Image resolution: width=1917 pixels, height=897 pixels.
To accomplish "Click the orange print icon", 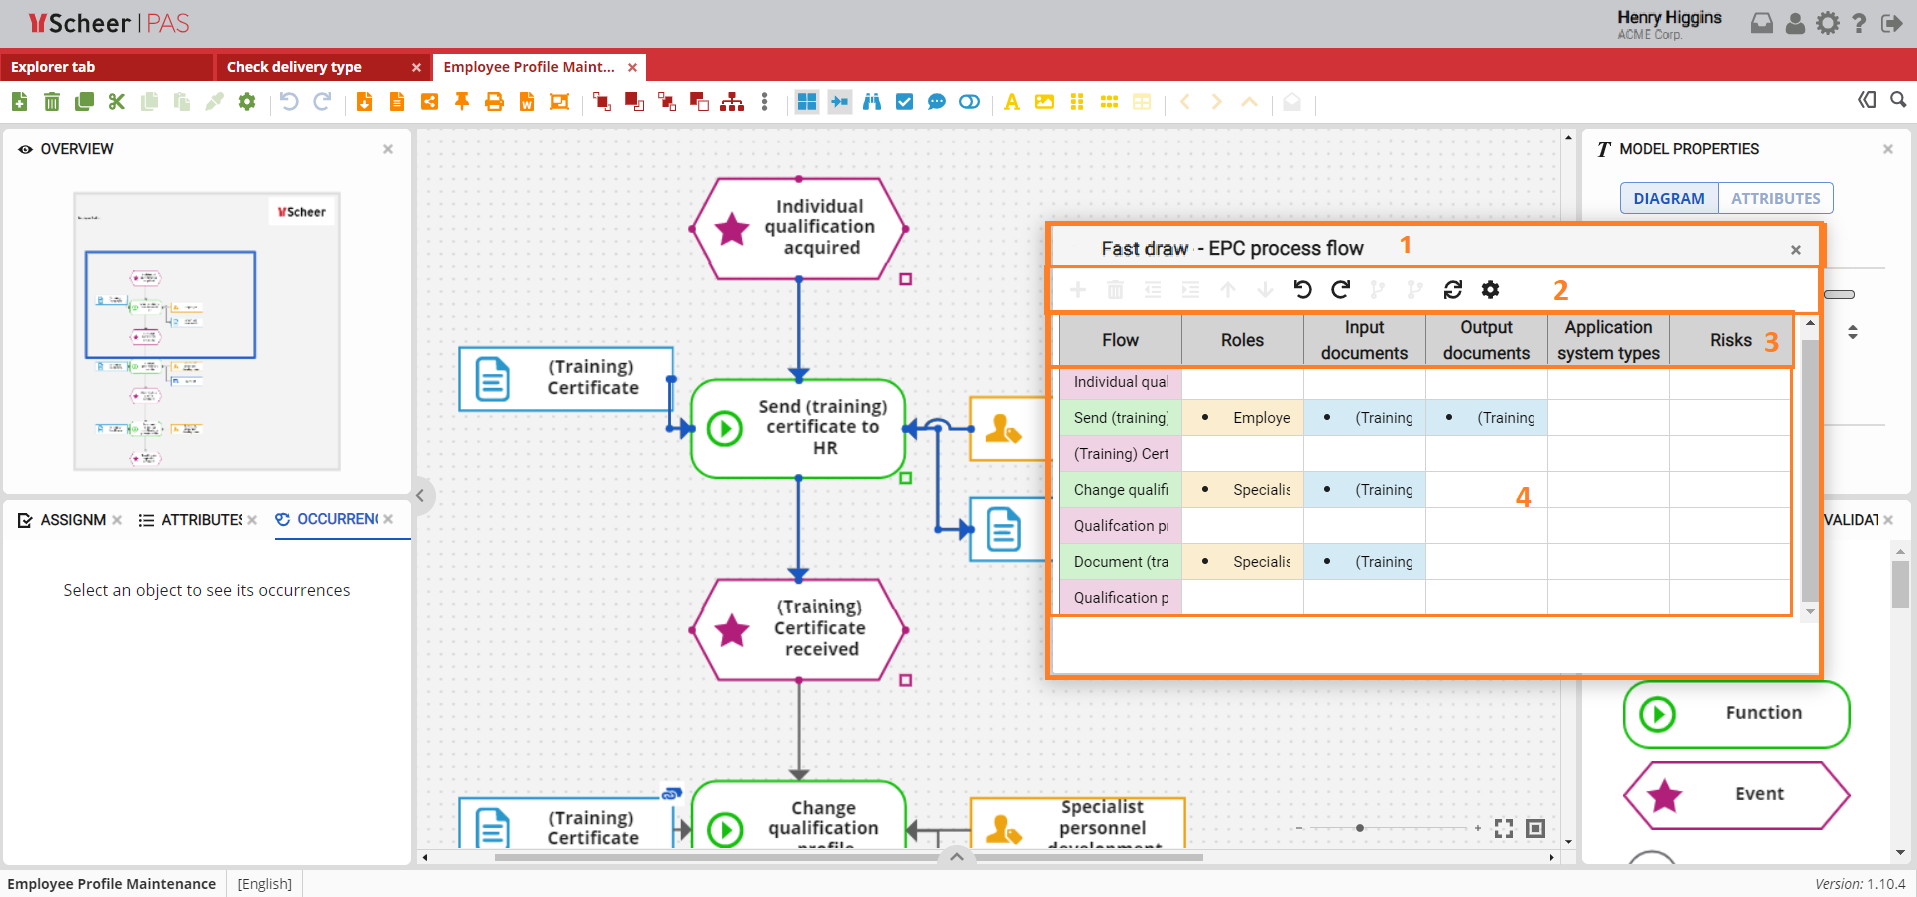I will [x=494, y=102].
